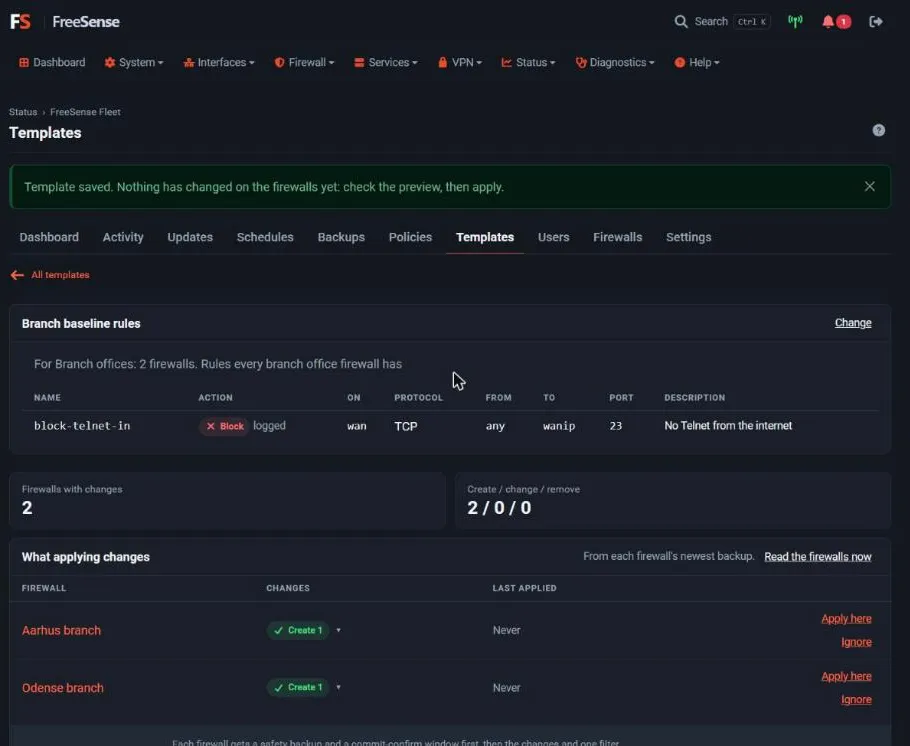Click the red Block action badge

click(225, 426)
